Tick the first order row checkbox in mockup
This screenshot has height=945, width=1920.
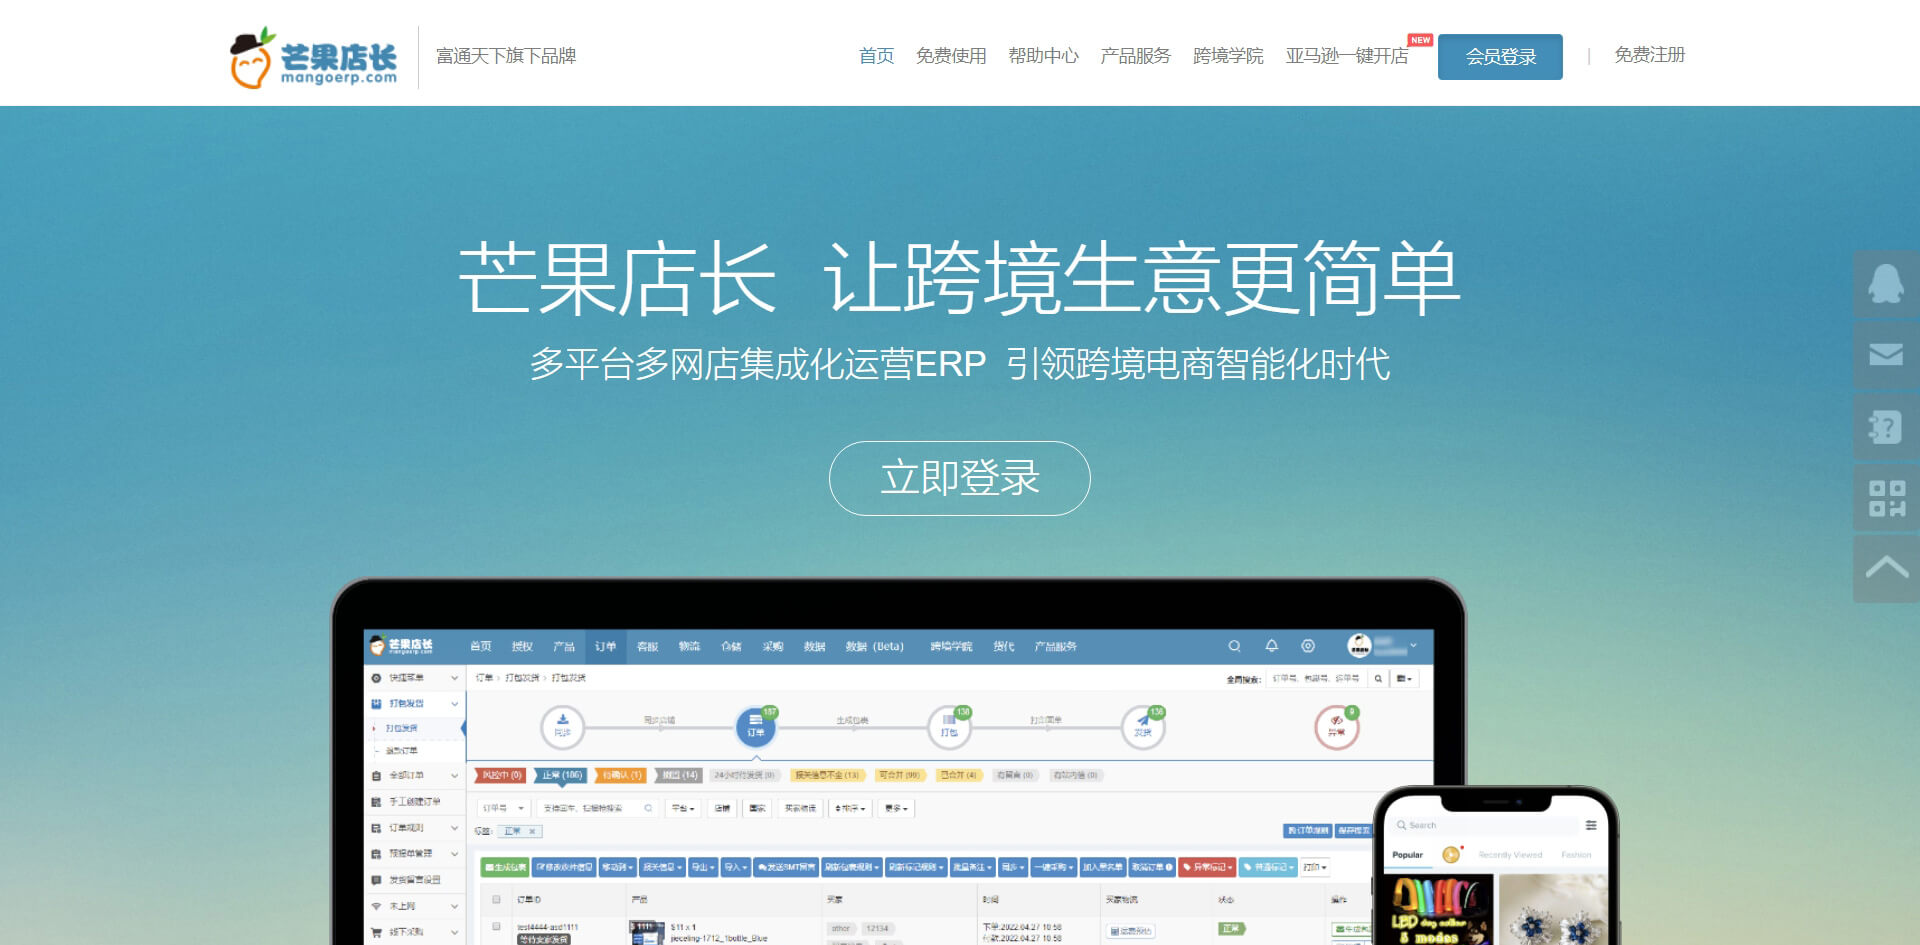pos(496,927)
